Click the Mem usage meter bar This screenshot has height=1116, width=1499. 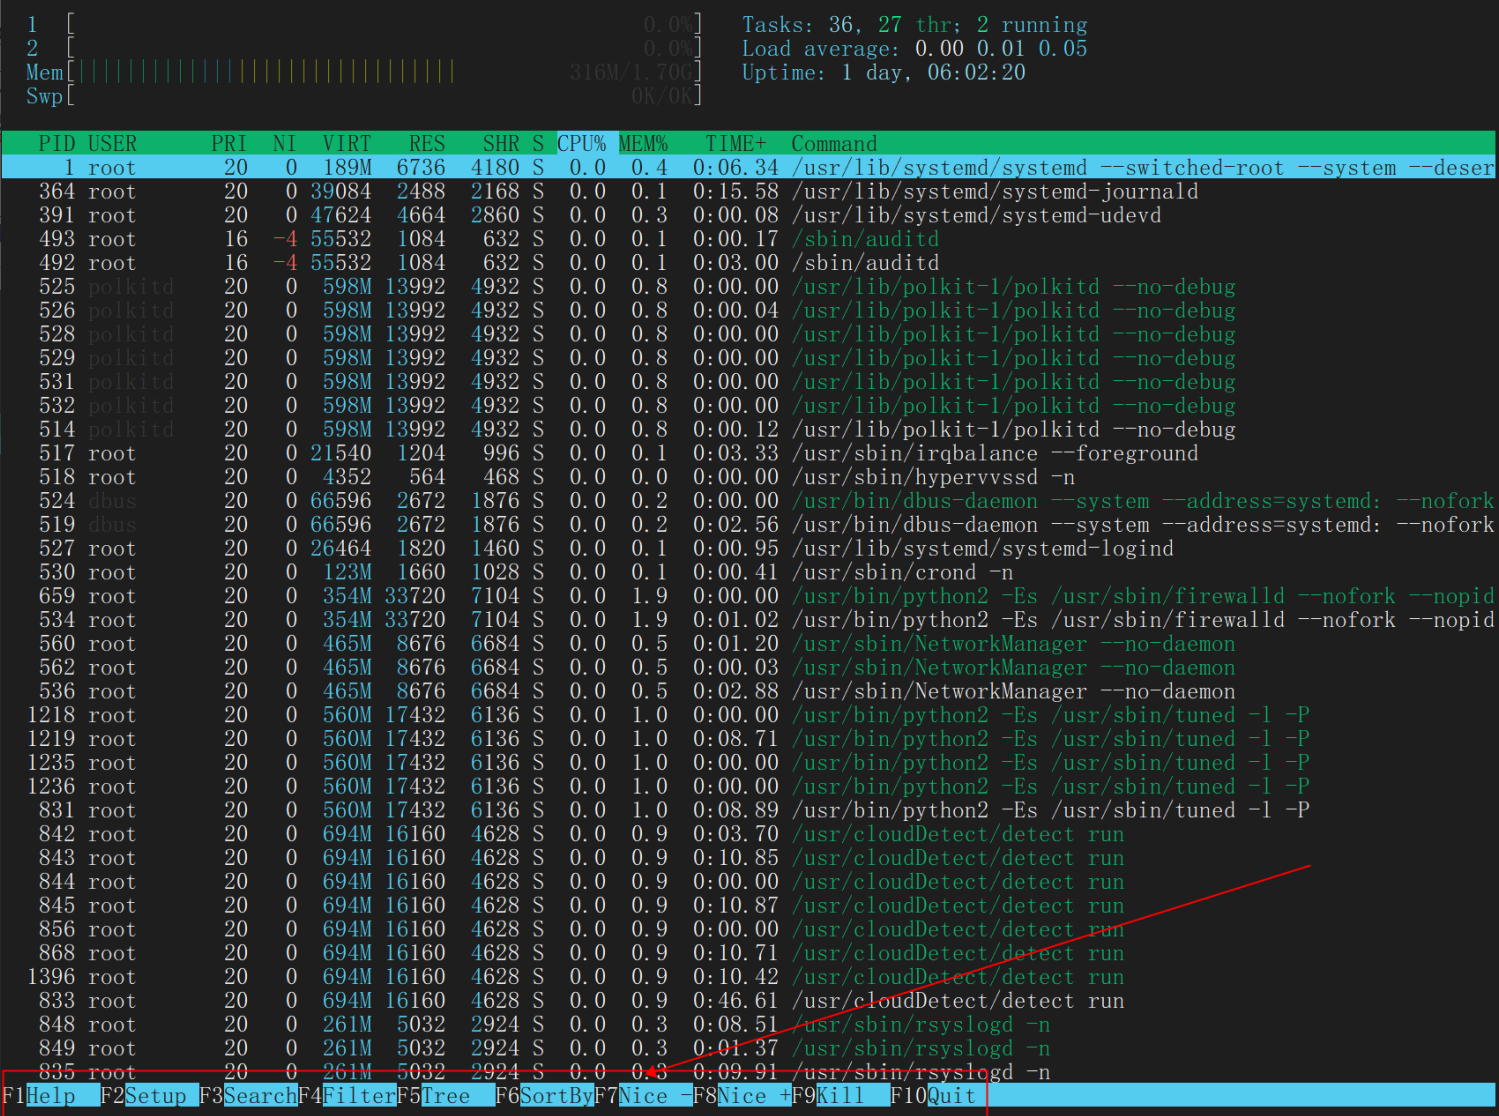[x=364, y=72]
